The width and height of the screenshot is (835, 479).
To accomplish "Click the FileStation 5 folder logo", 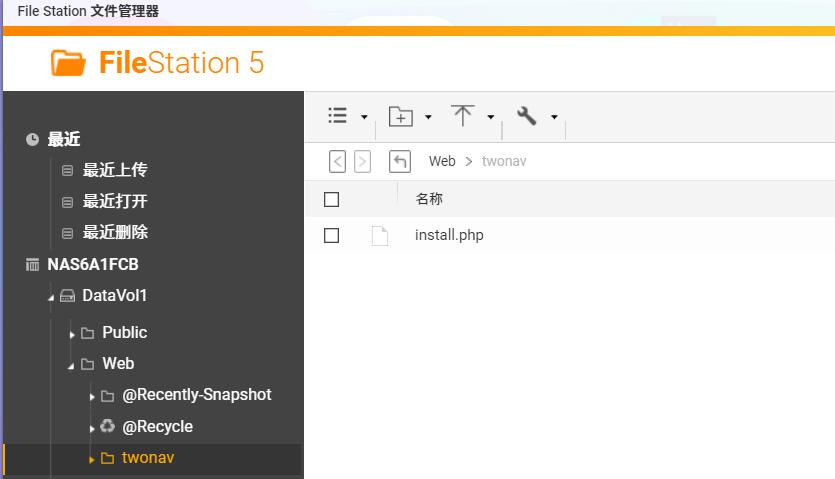I will (x=69, y=63).
